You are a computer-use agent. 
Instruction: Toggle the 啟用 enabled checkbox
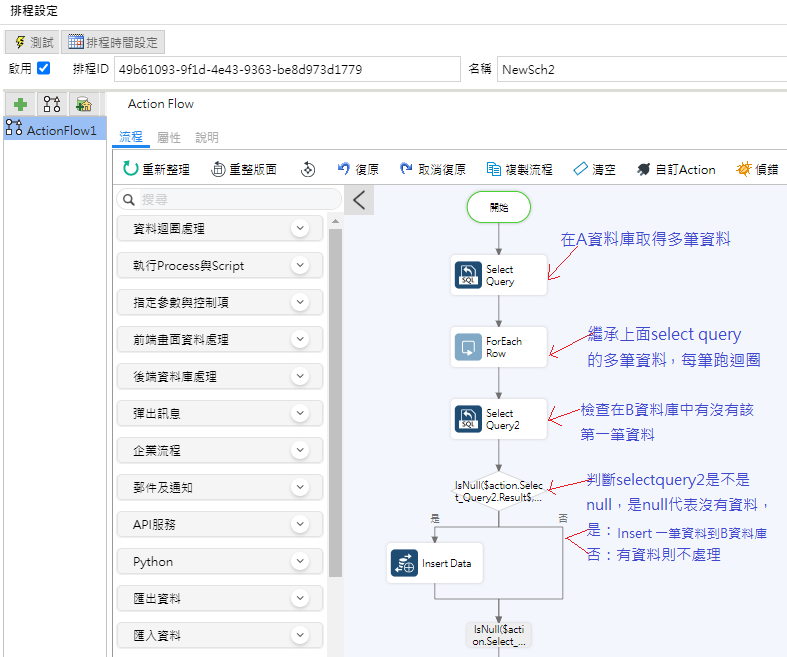click(x=44, y=68)
